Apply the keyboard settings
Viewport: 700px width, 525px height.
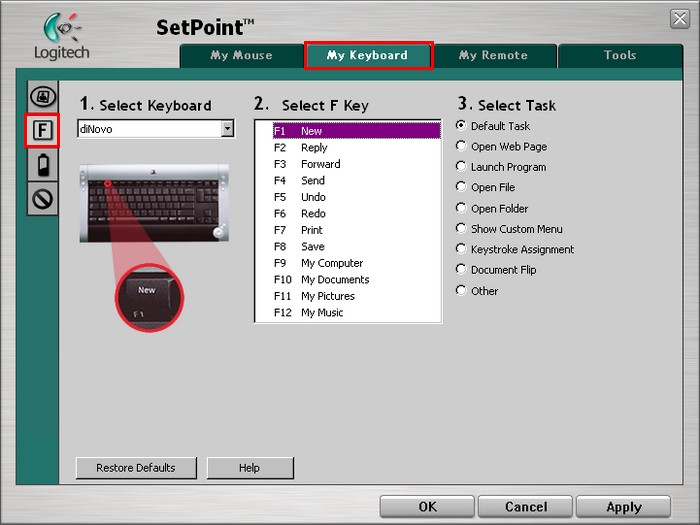tap(624, 507)
